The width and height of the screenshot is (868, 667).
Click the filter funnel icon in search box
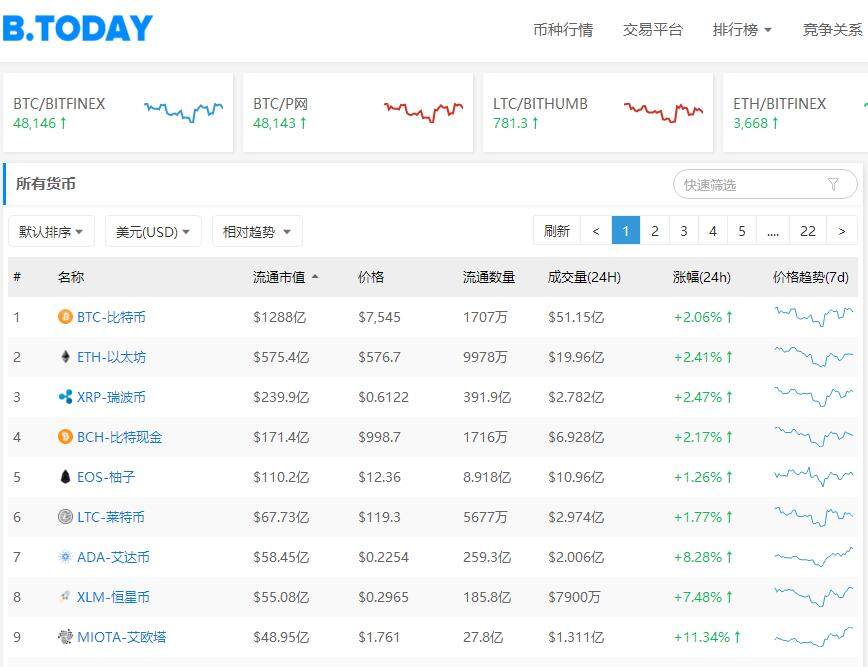pyautogui.click(x=833, y=184)
